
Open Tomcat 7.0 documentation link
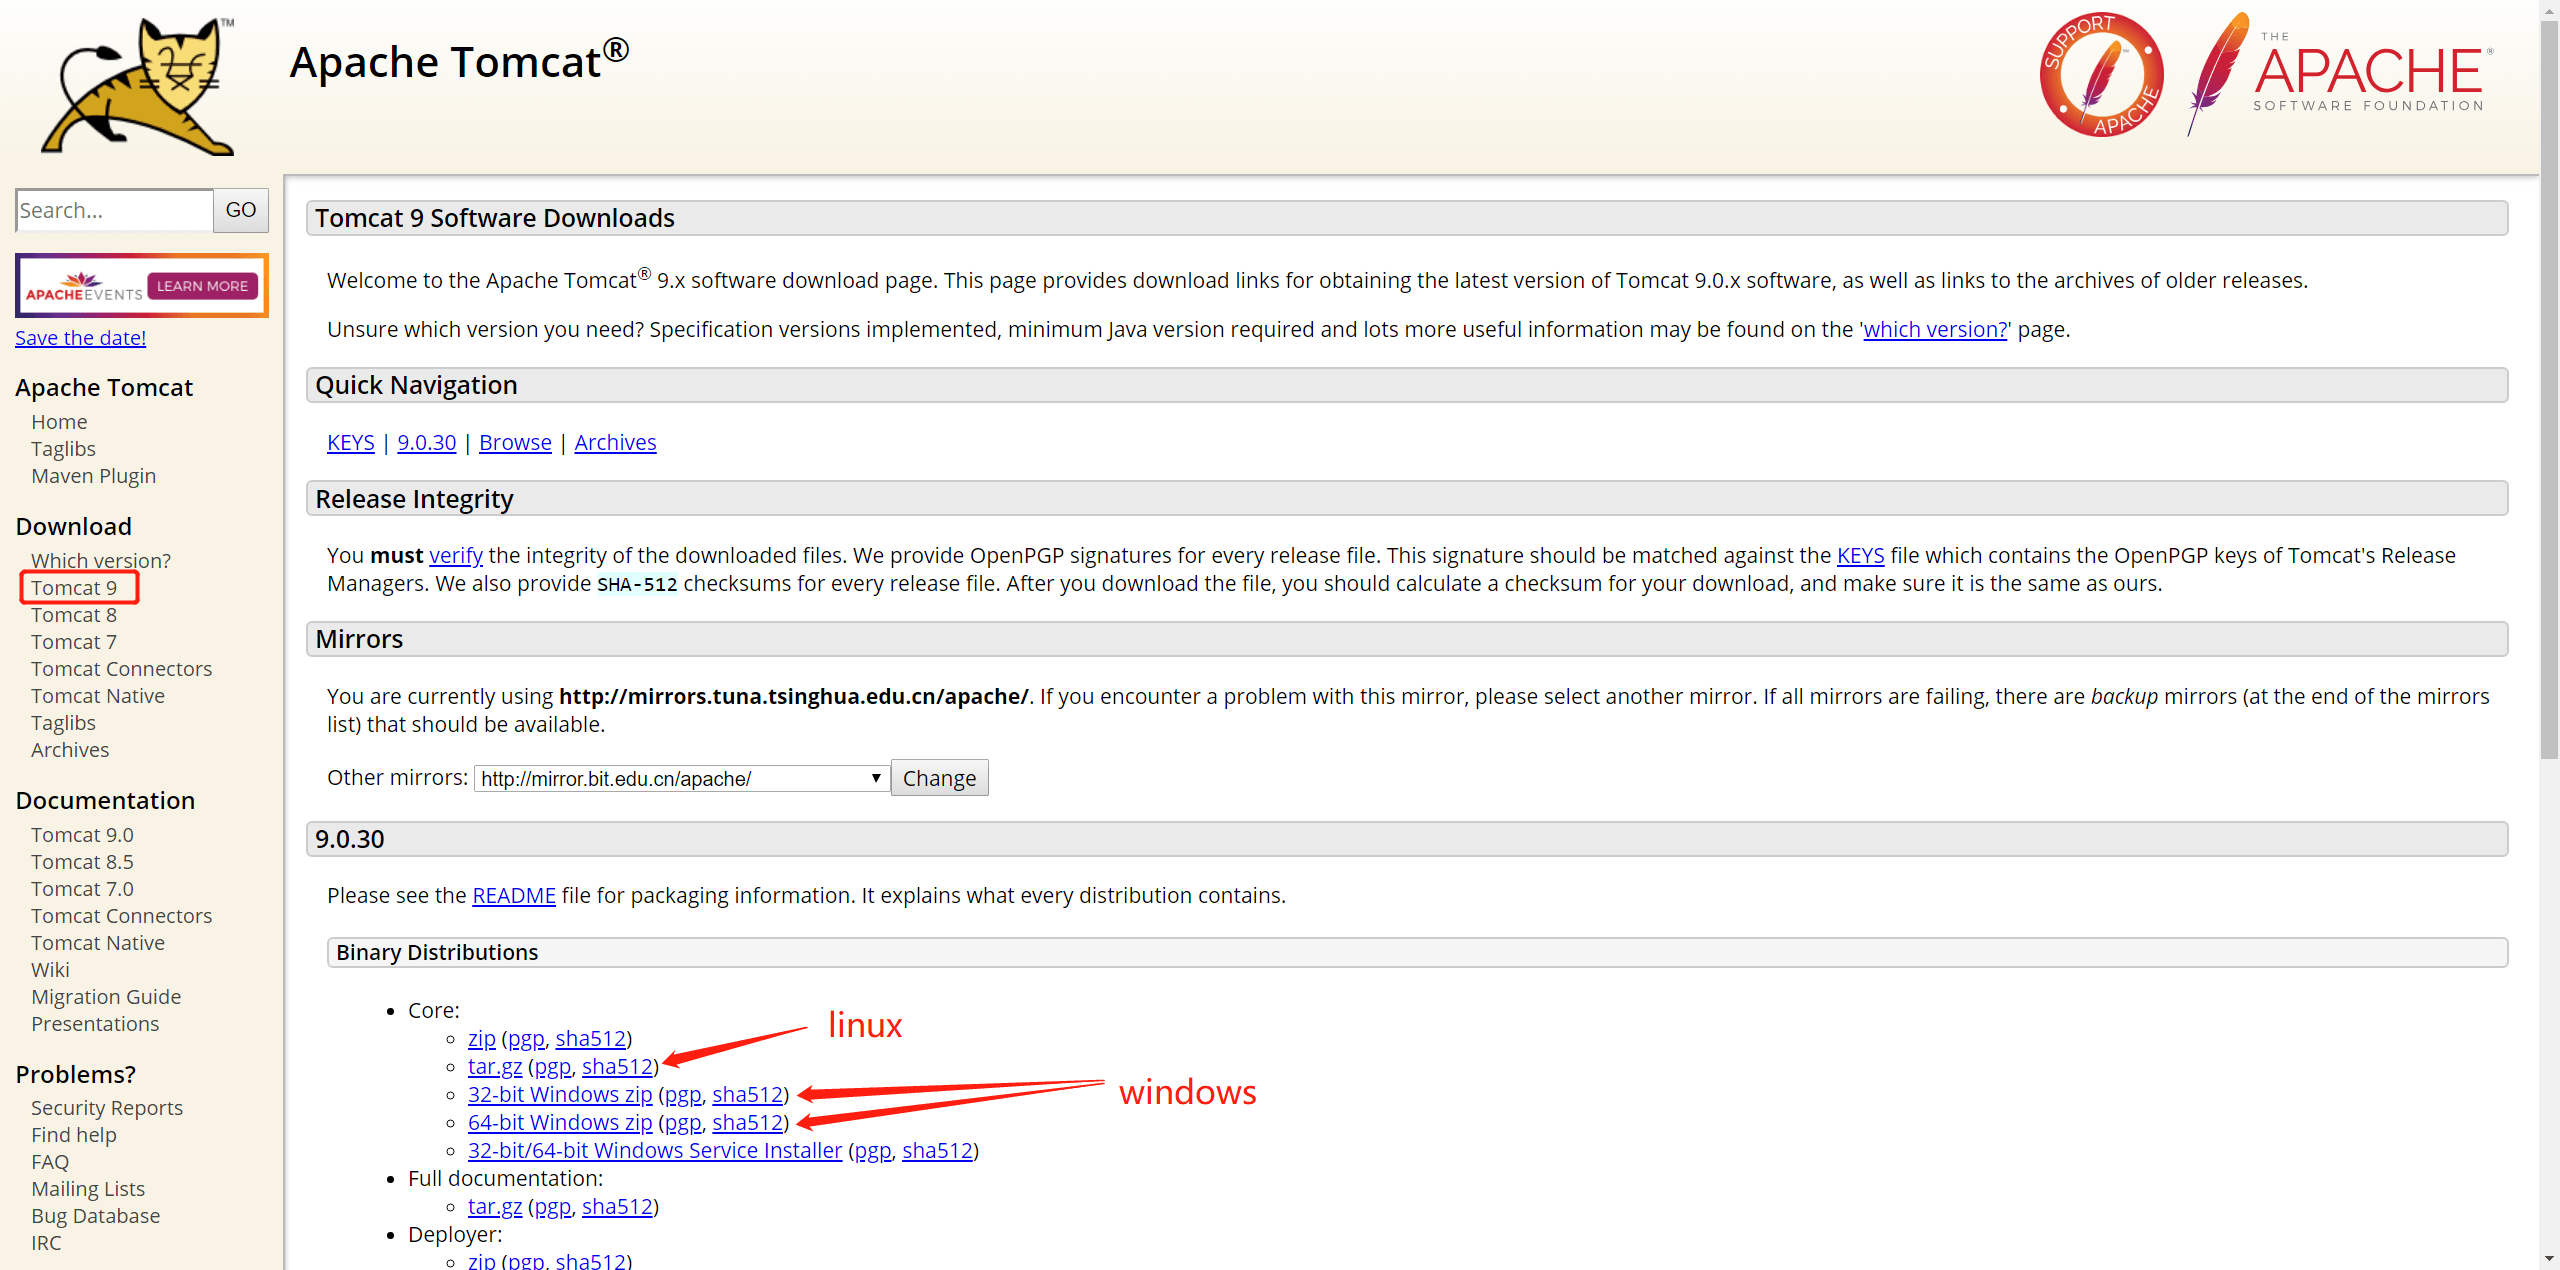pos(82,889)
